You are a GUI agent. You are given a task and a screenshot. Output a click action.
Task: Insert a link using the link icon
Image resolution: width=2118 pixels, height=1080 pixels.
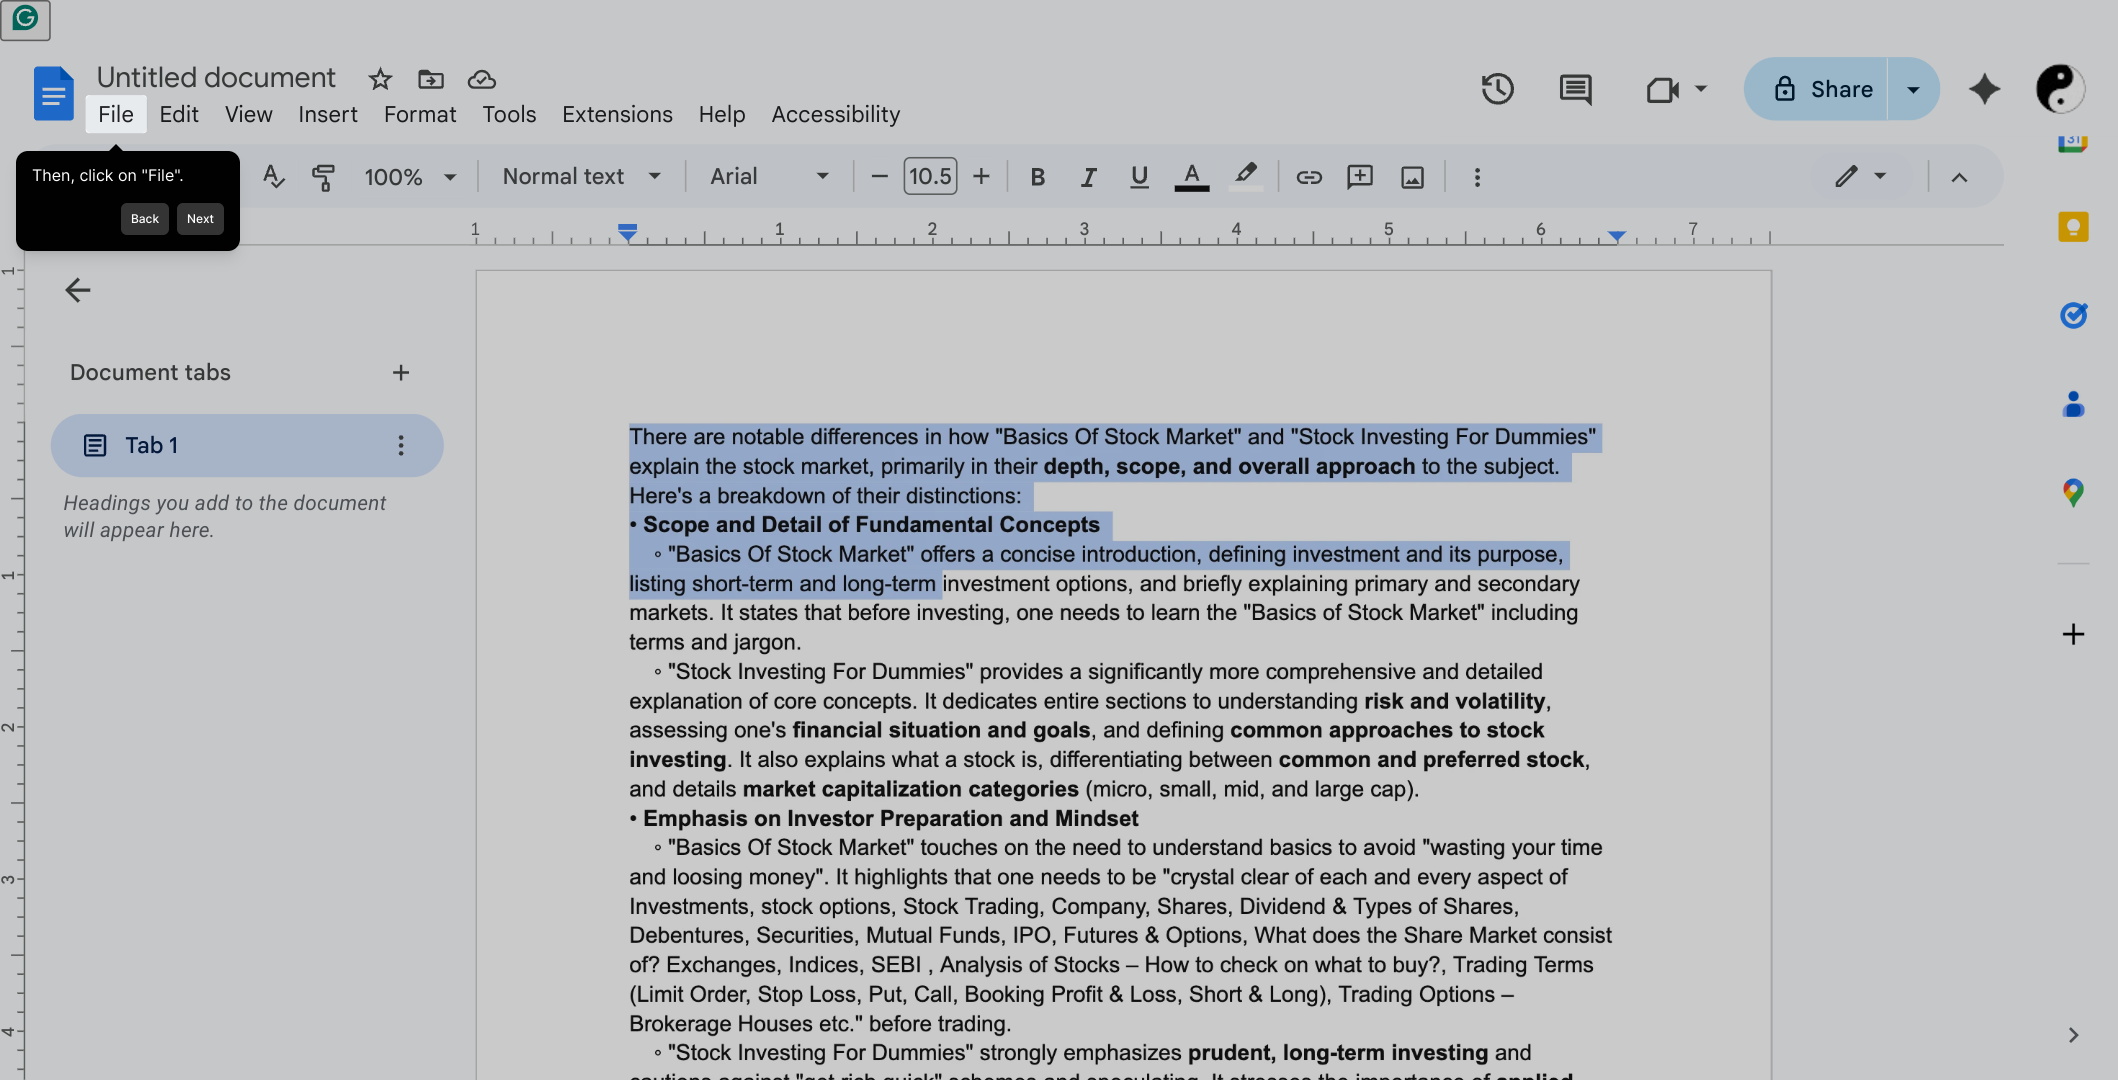1309,177
